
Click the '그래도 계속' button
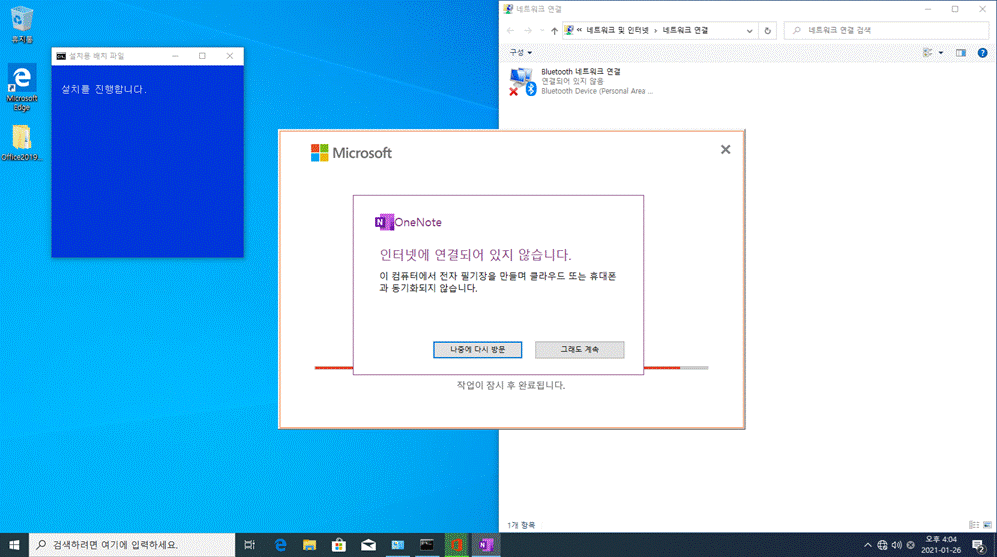click(x=579, y=350)
